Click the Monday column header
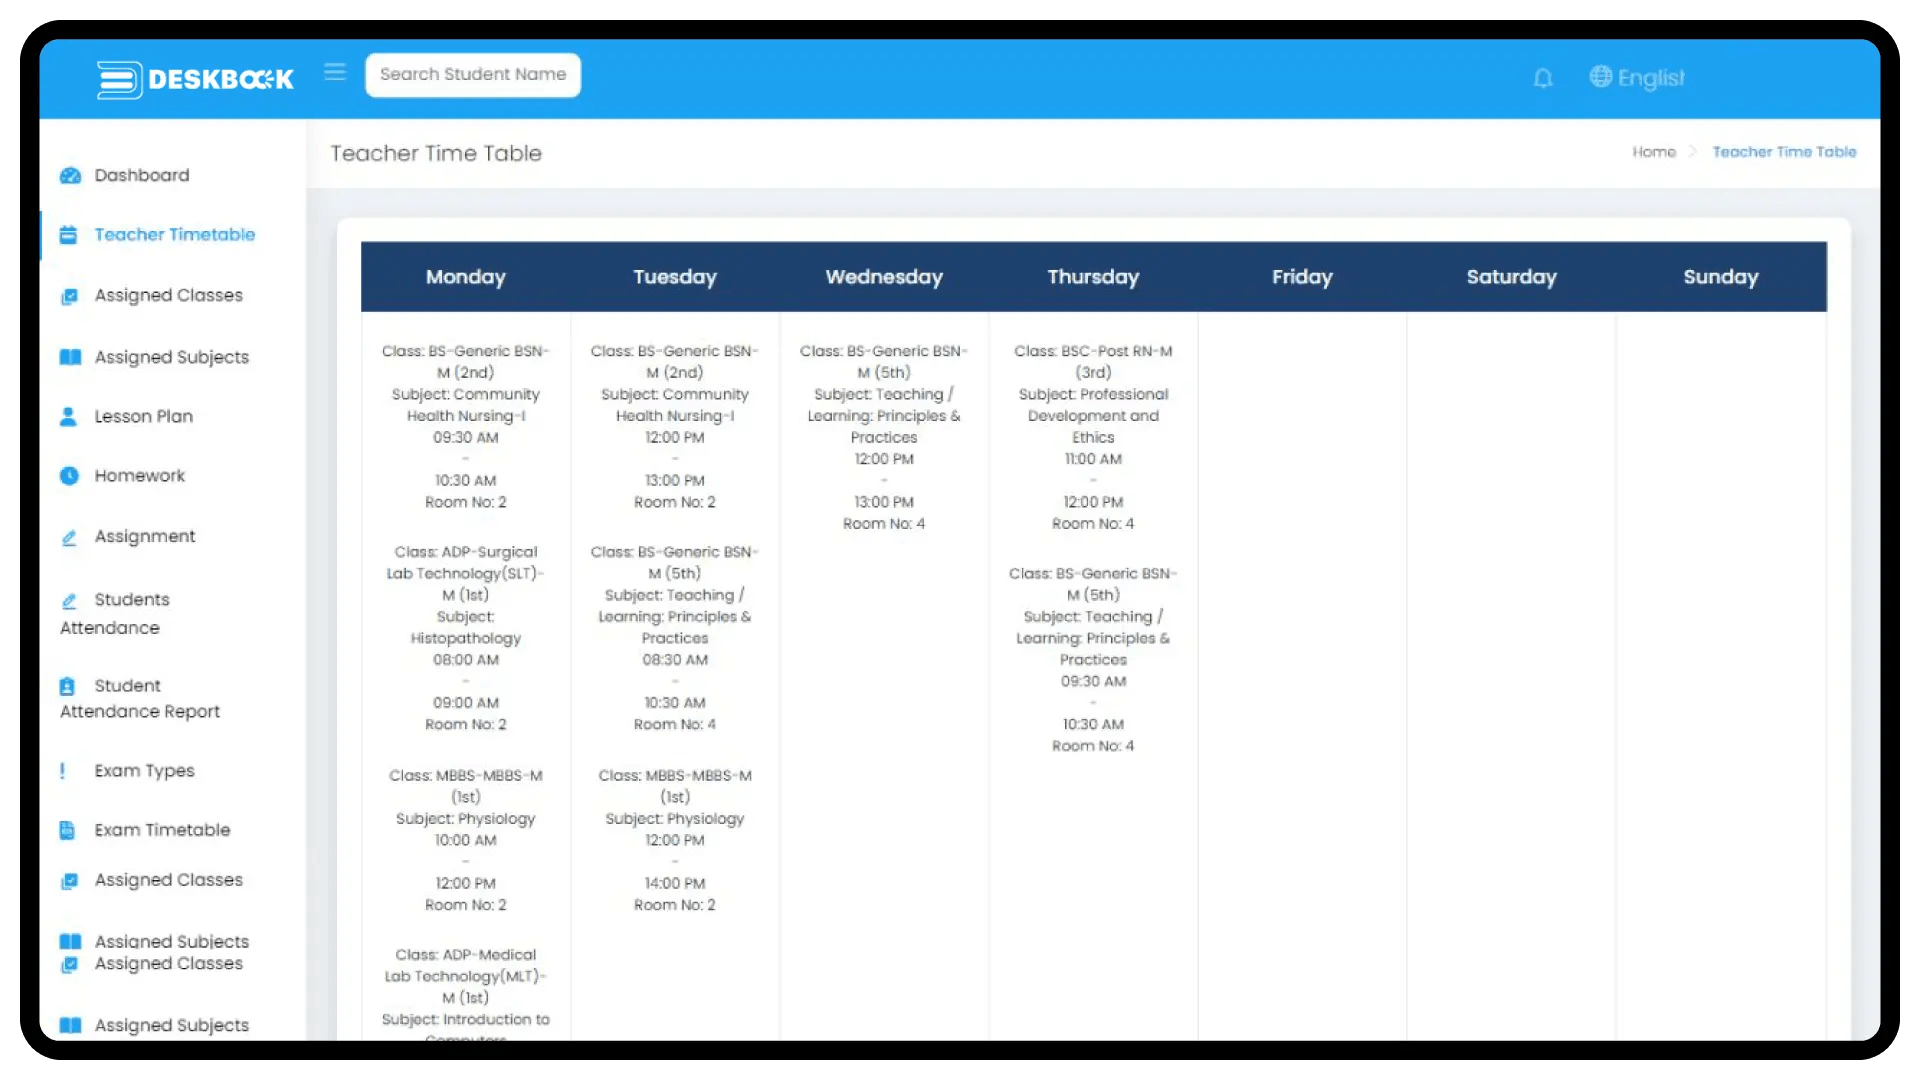Viewport: 1920px width, 1080px height. [465, 277]
